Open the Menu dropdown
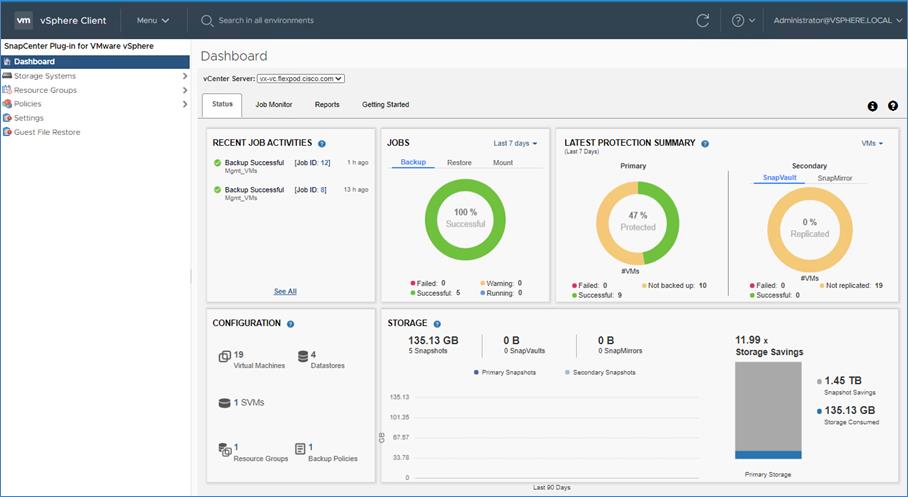This screenshot has width=908, height=497. 153,20
